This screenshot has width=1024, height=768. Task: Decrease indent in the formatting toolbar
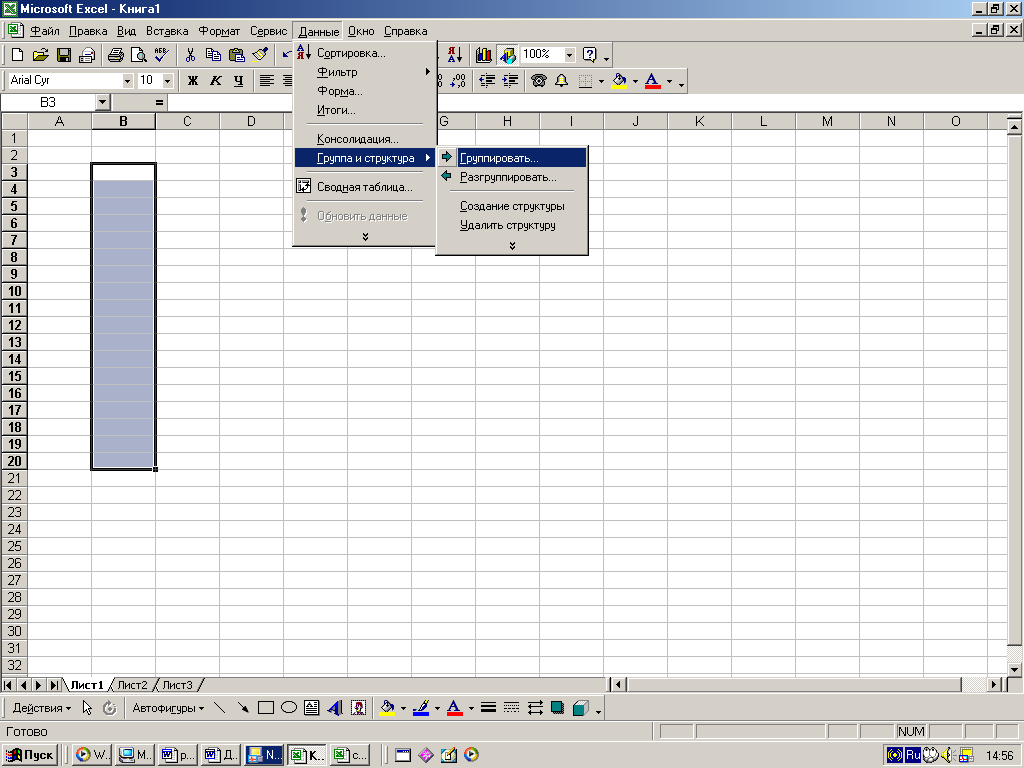pyautogui.click(x=487, y=80)
